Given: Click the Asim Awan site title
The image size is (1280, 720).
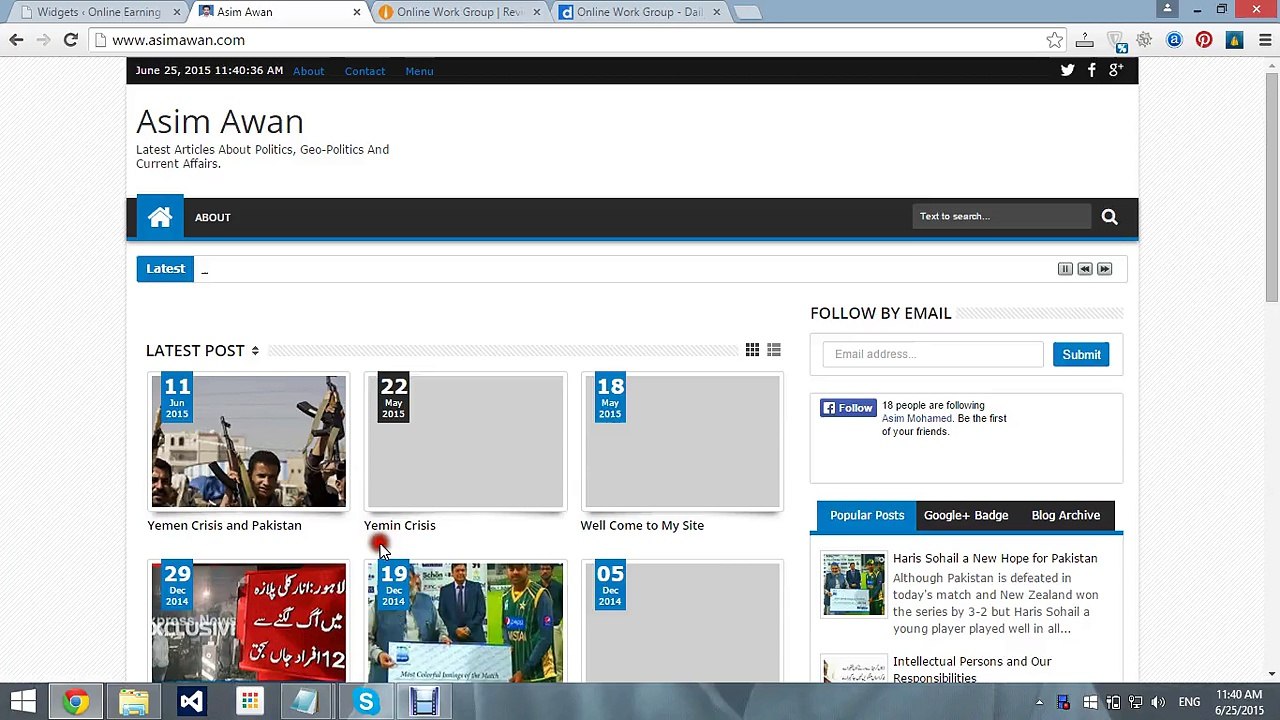Looking at the screenshot, I should tap(220, 121).
